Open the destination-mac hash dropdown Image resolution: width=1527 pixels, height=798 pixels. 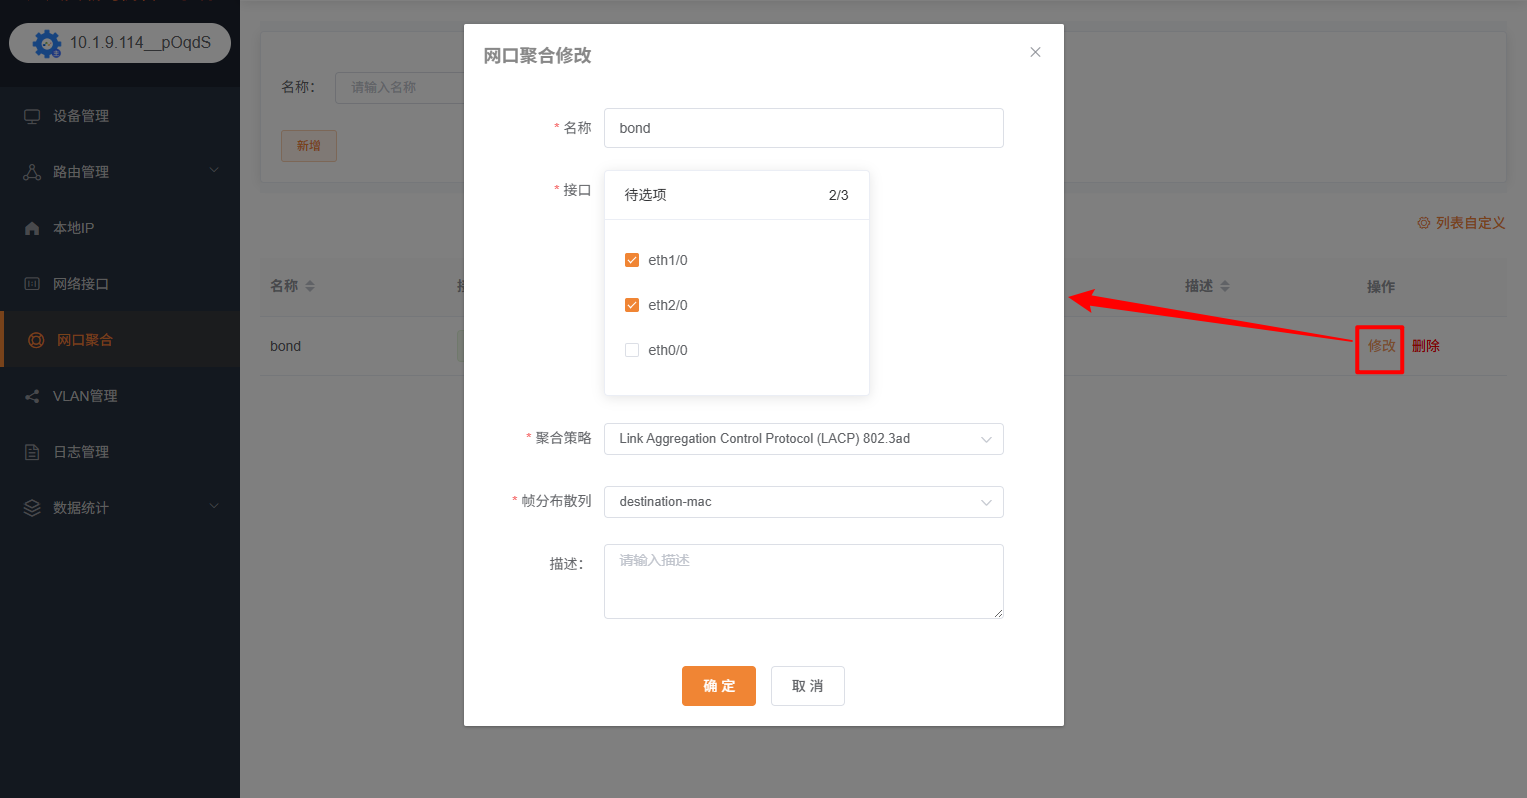803,501
